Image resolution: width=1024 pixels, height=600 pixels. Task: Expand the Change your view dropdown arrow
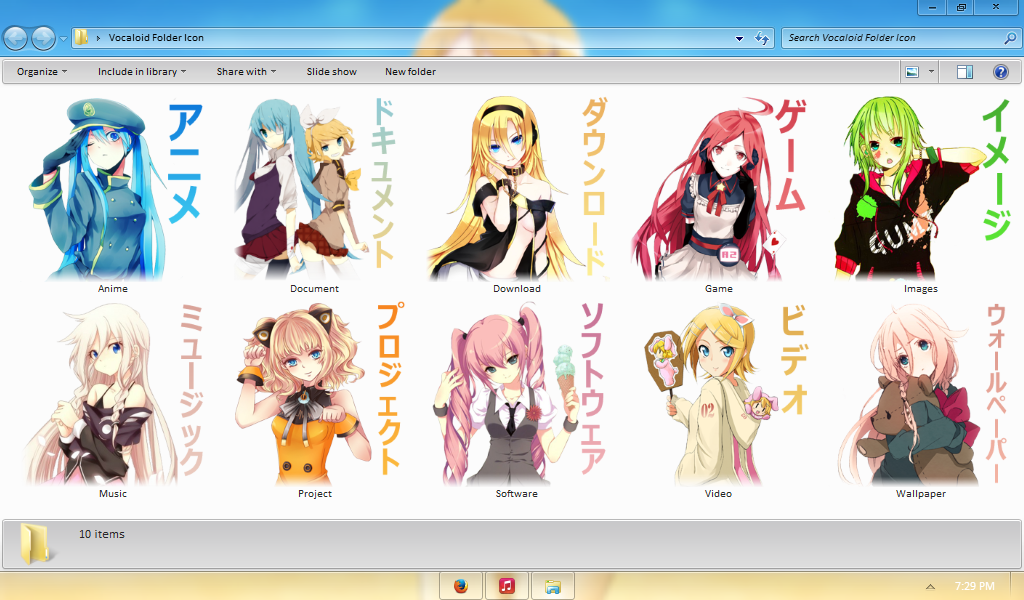tap(930, 71)
